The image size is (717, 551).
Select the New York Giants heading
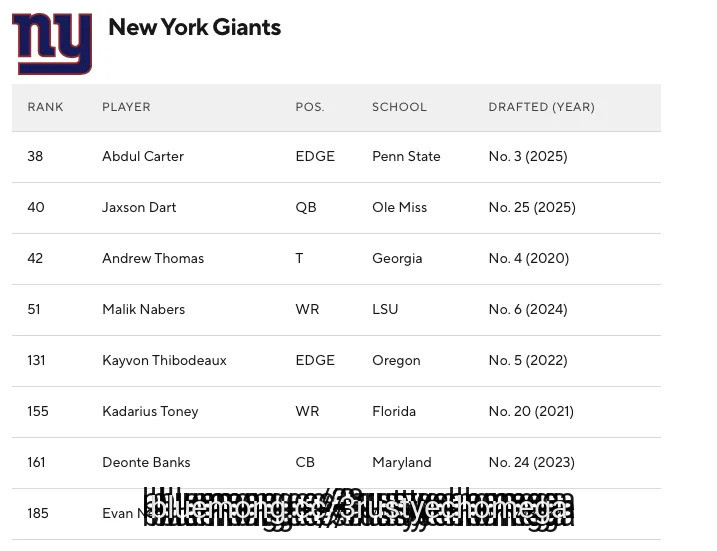pos(194,27)
